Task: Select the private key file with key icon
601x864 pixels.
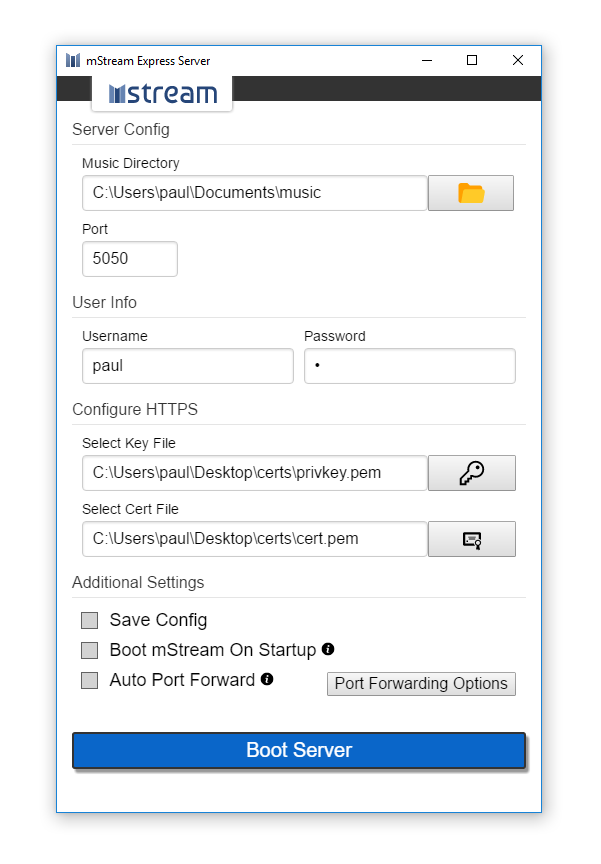Action: point(472,473)
